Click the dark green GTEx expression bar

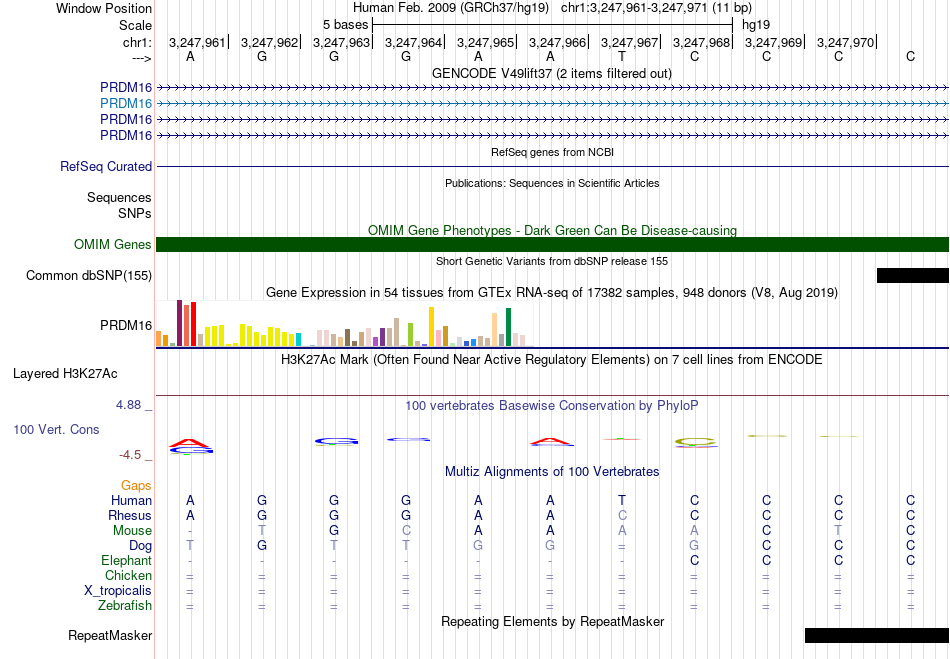tap(508, 327)
